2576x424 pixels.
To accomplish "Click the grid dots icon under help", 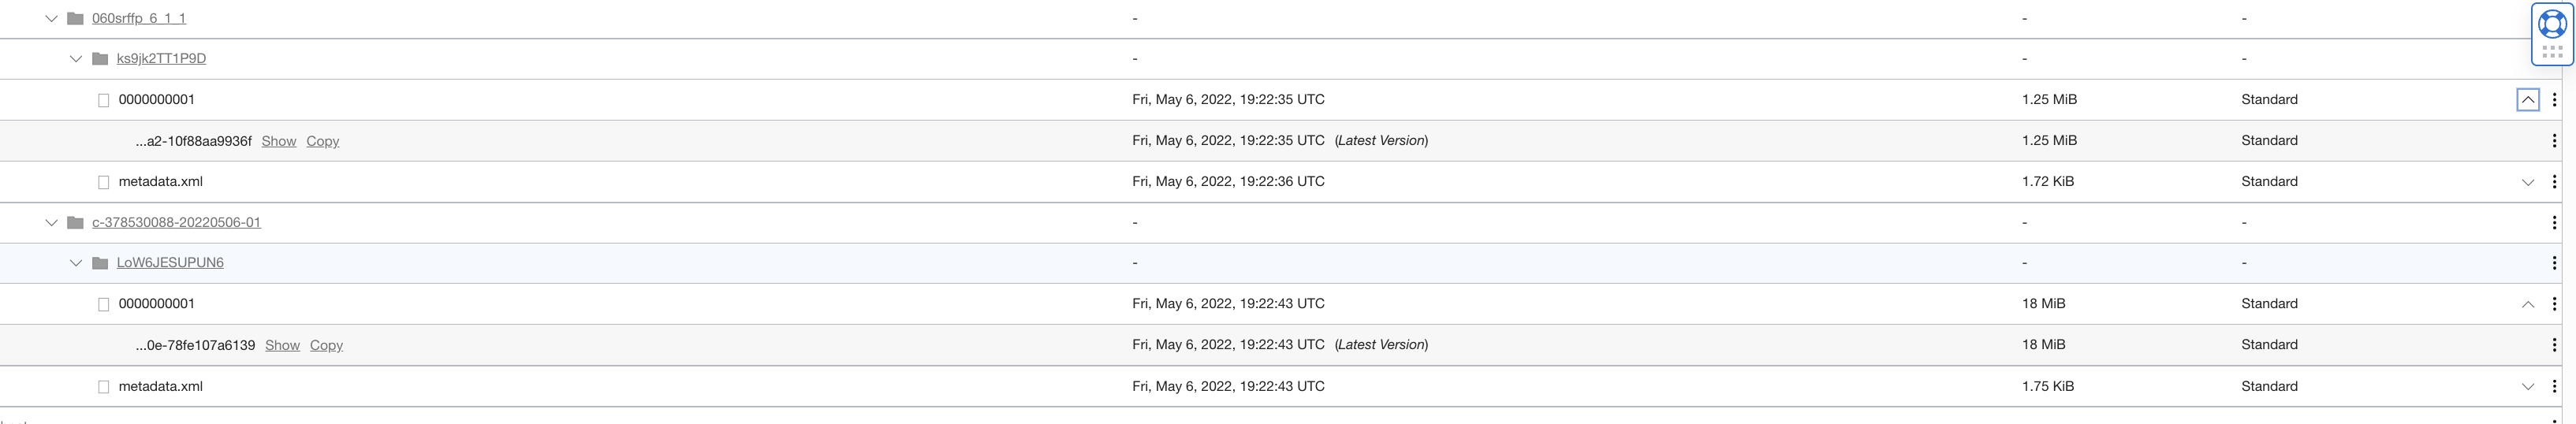I will tap(2552, 52).
